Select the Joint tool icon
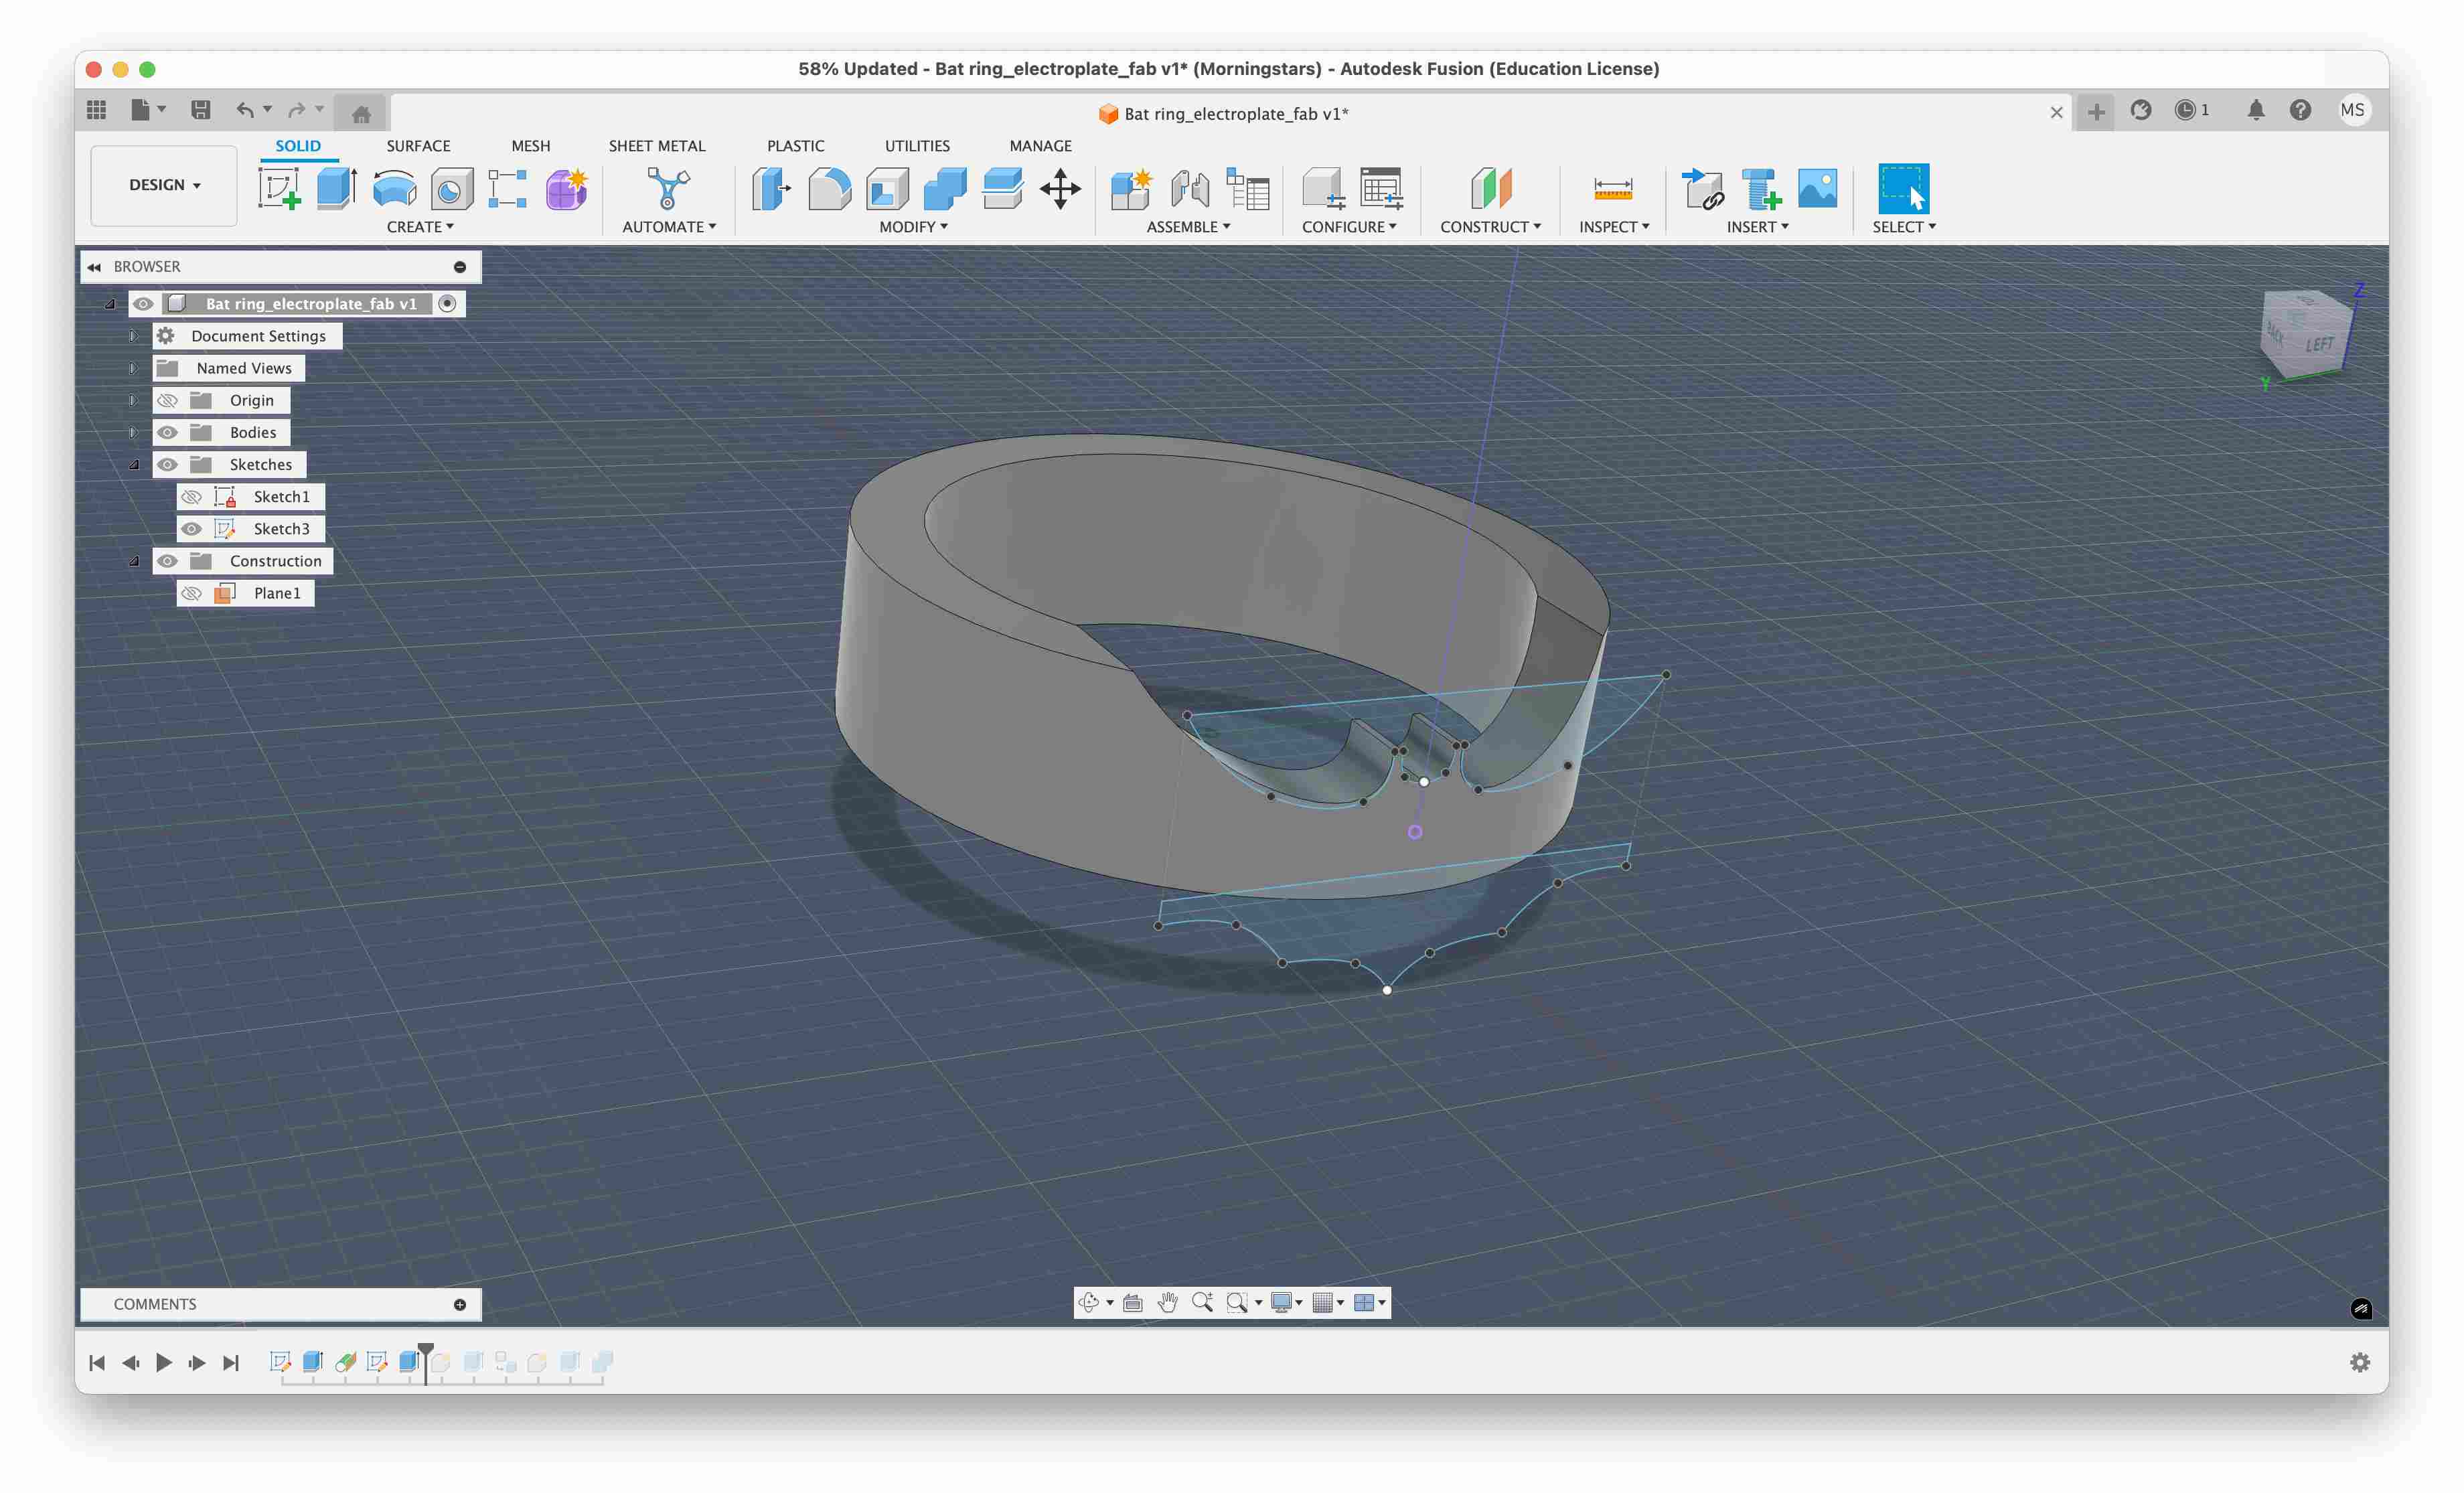This screenshot has height=1493, width=2464. [1190, 188]
